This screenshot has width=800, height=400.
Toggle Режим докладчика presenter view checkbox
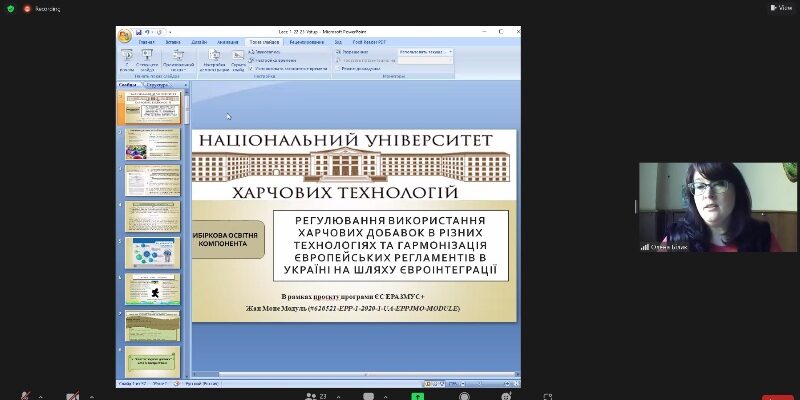tap(338, 68)
